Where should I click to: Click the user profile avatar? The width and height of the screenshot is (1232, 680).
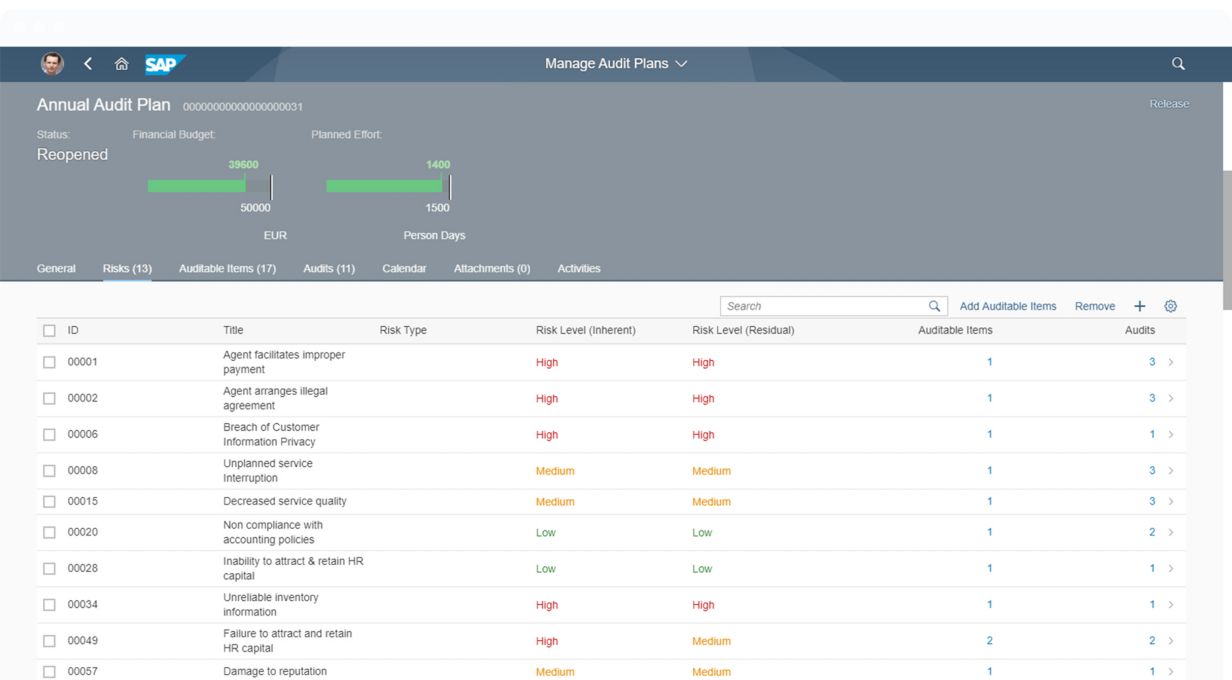(52, 64)
